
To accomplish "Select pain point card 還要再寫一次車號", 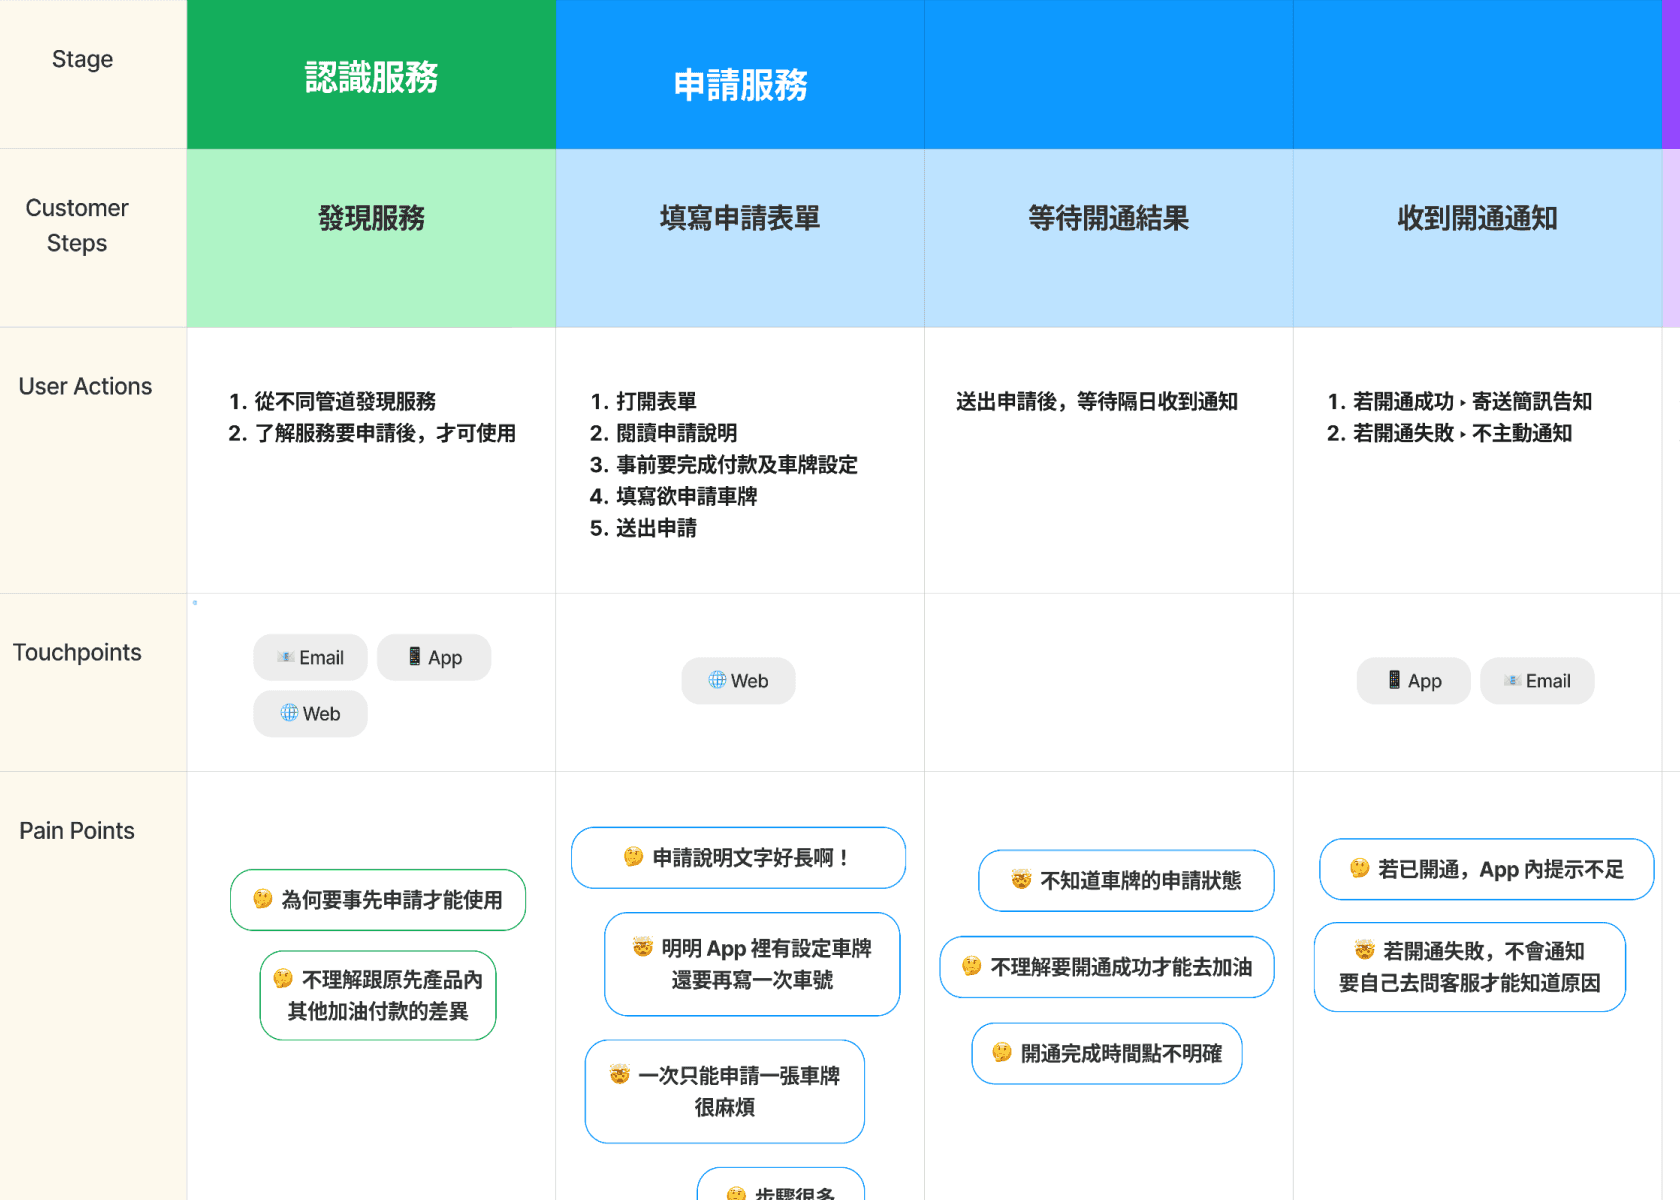I will coord(752,964).
